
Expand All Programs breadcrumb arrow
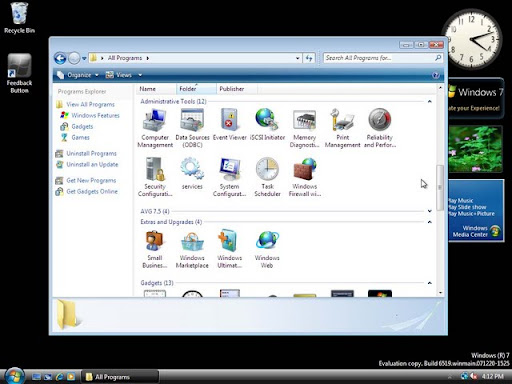[148, 58]
